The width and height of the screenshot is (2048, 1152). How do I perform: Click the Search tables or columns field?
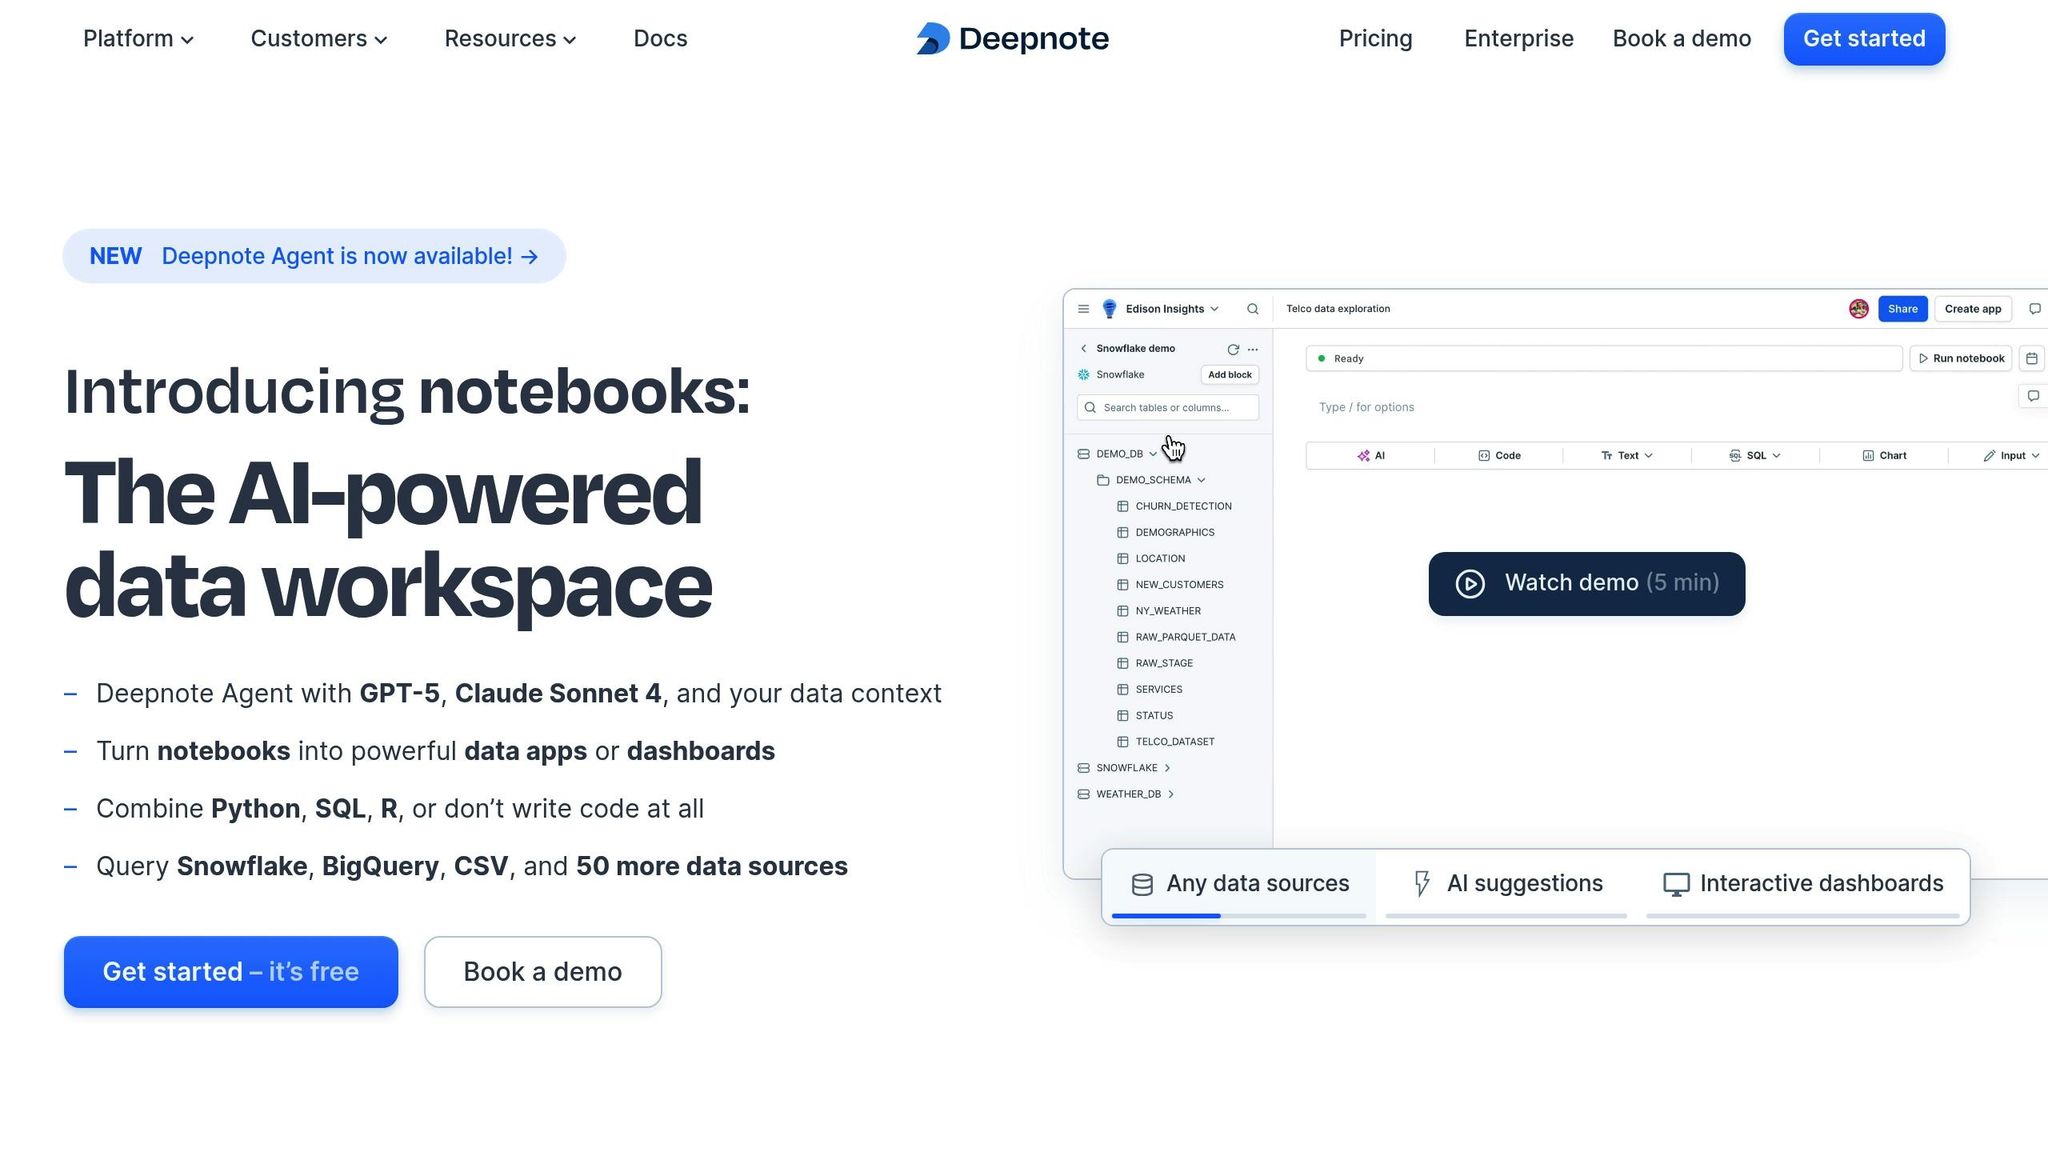(x=1167, y=408)
